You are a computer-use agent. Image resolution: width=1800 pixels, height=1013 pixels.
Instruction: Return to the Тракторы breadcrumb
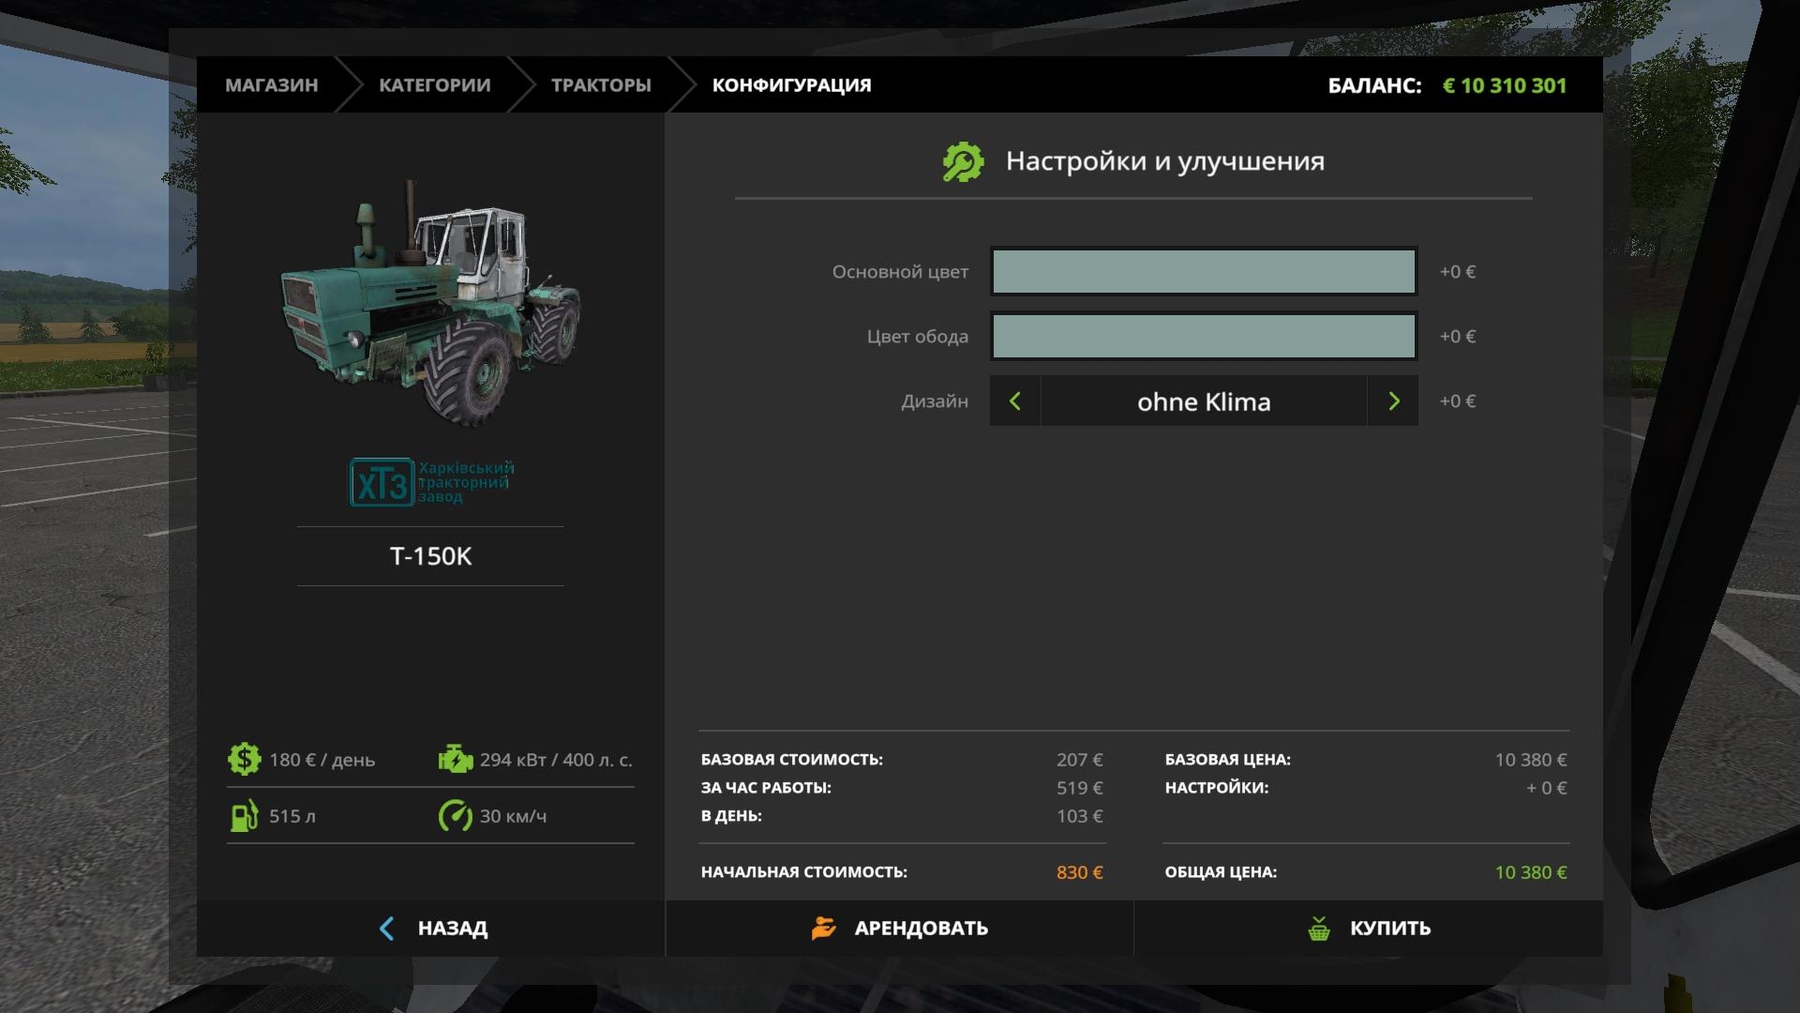pos(601,85)
